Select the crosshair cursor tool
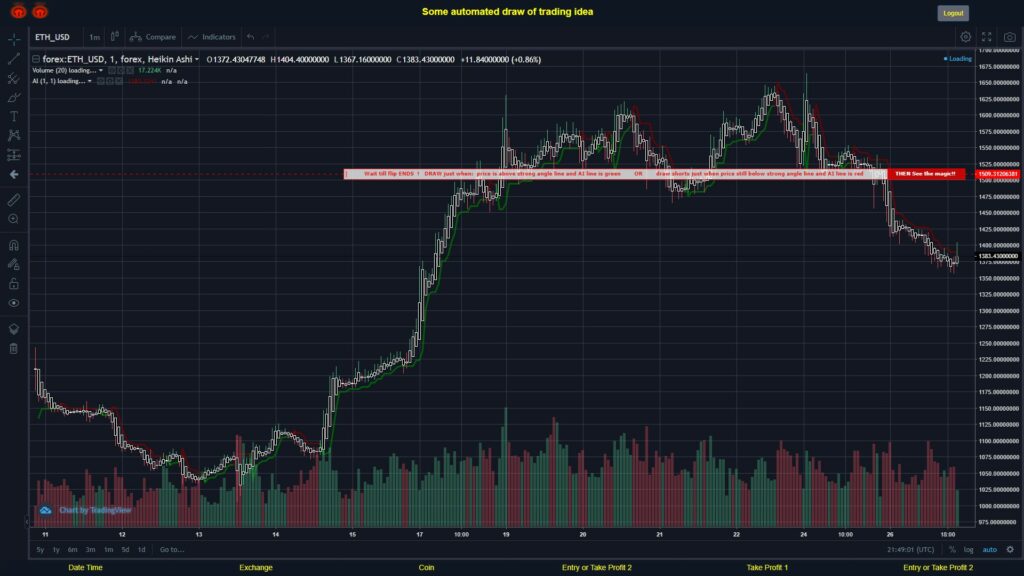The height and width of the screenshot is (576, 1024). [14, 39]
